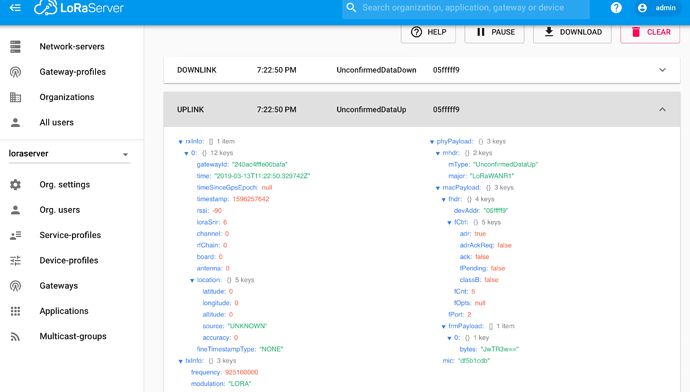Open Org. users page
Viewport: 690px width, 392px height.
click(59, 210)
